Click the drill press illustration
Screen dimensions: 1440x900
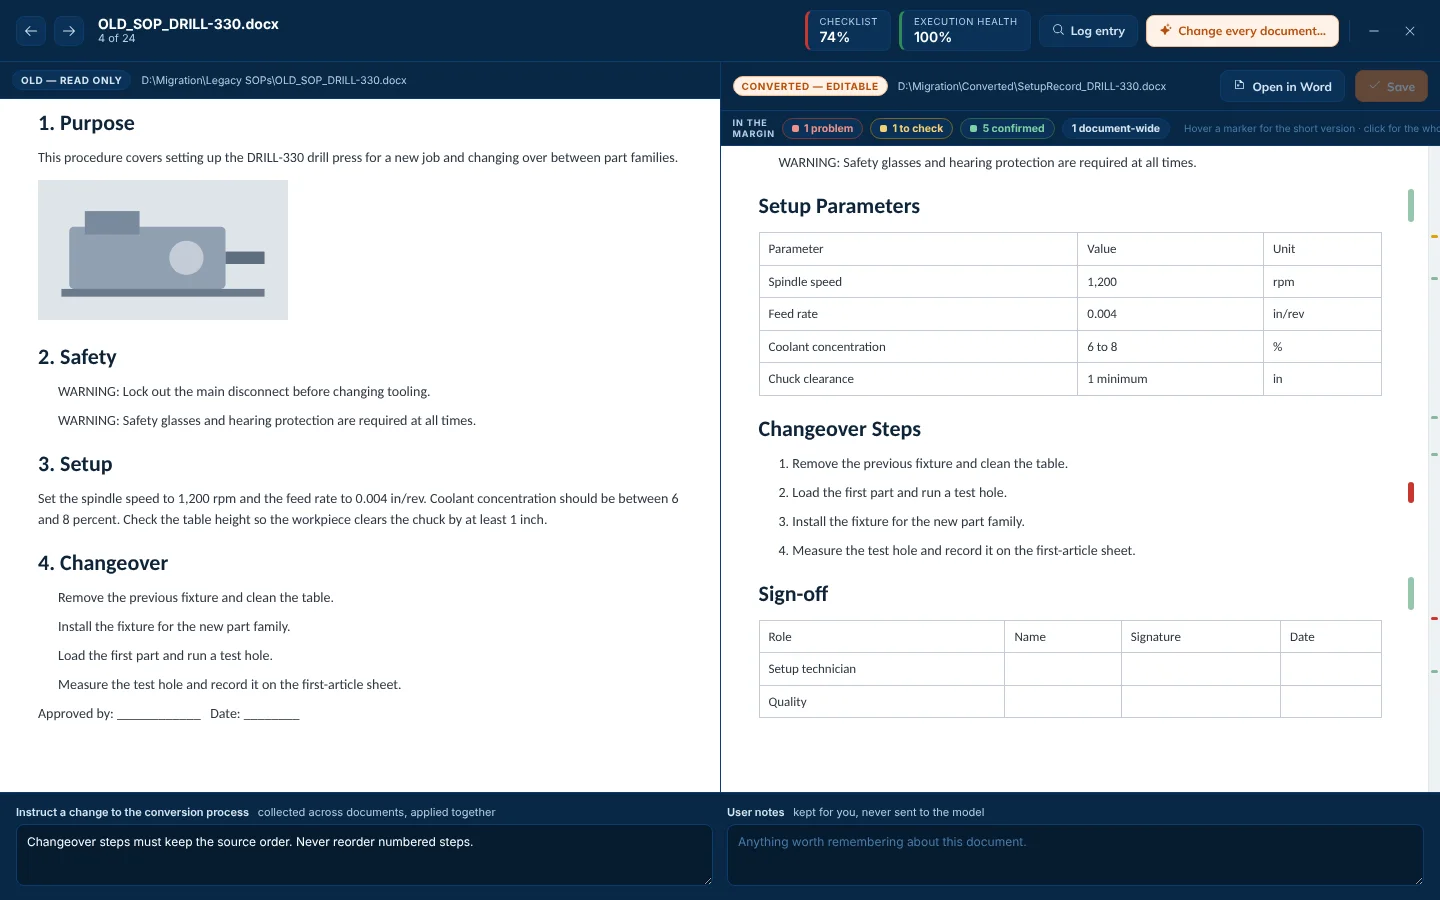click(163, 250)
